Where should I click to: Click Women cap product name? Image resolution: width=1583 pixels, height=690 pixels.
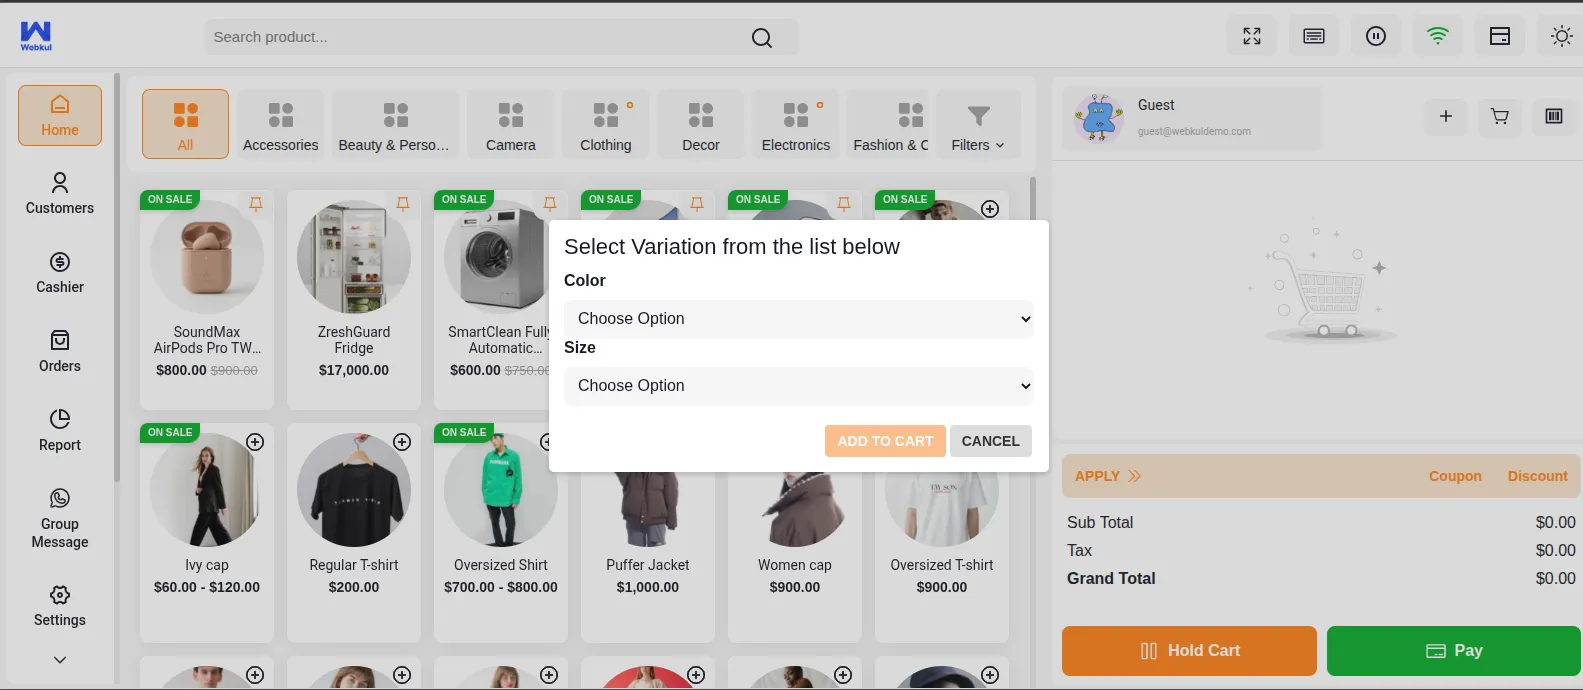click(x=795, y=565)
